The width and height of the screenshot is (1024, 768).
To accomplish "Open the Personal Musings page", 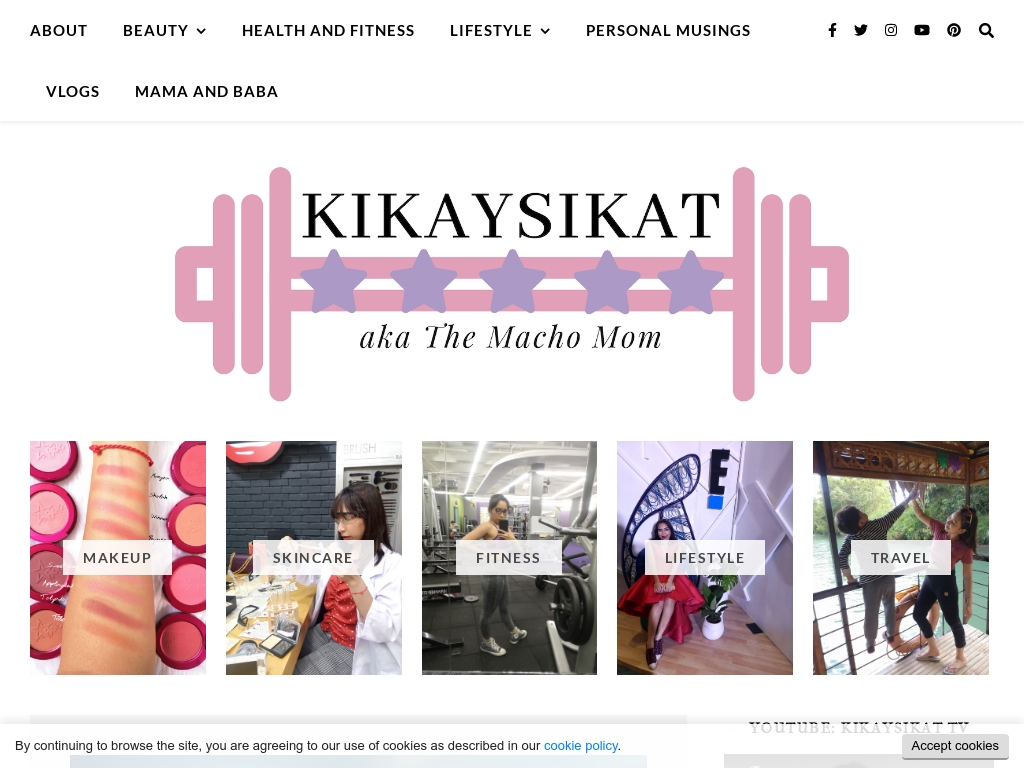I will [x=668, y=31].
